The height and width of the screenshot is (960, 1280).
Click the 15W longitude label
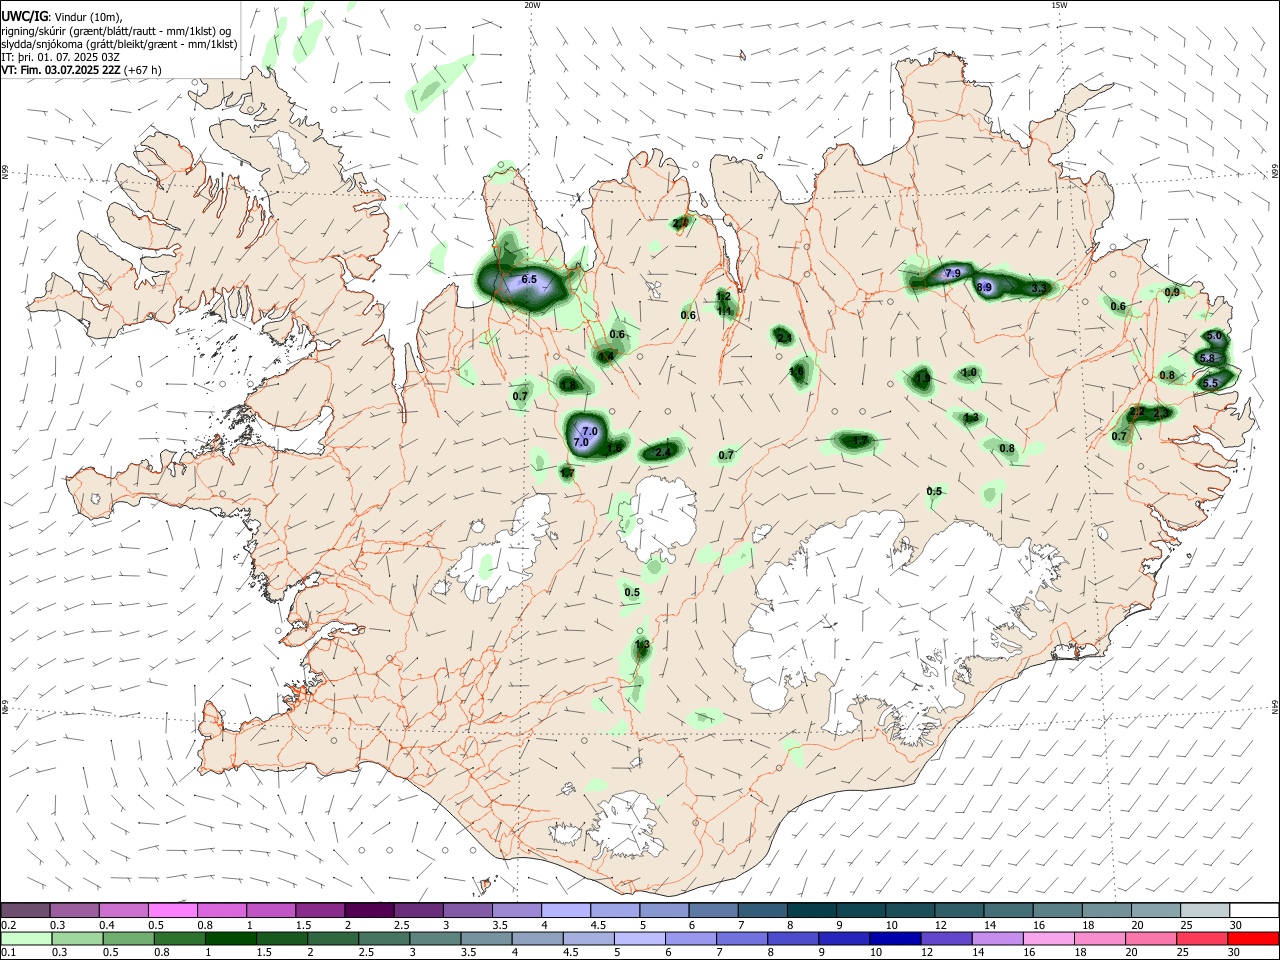coord(1059,5)
